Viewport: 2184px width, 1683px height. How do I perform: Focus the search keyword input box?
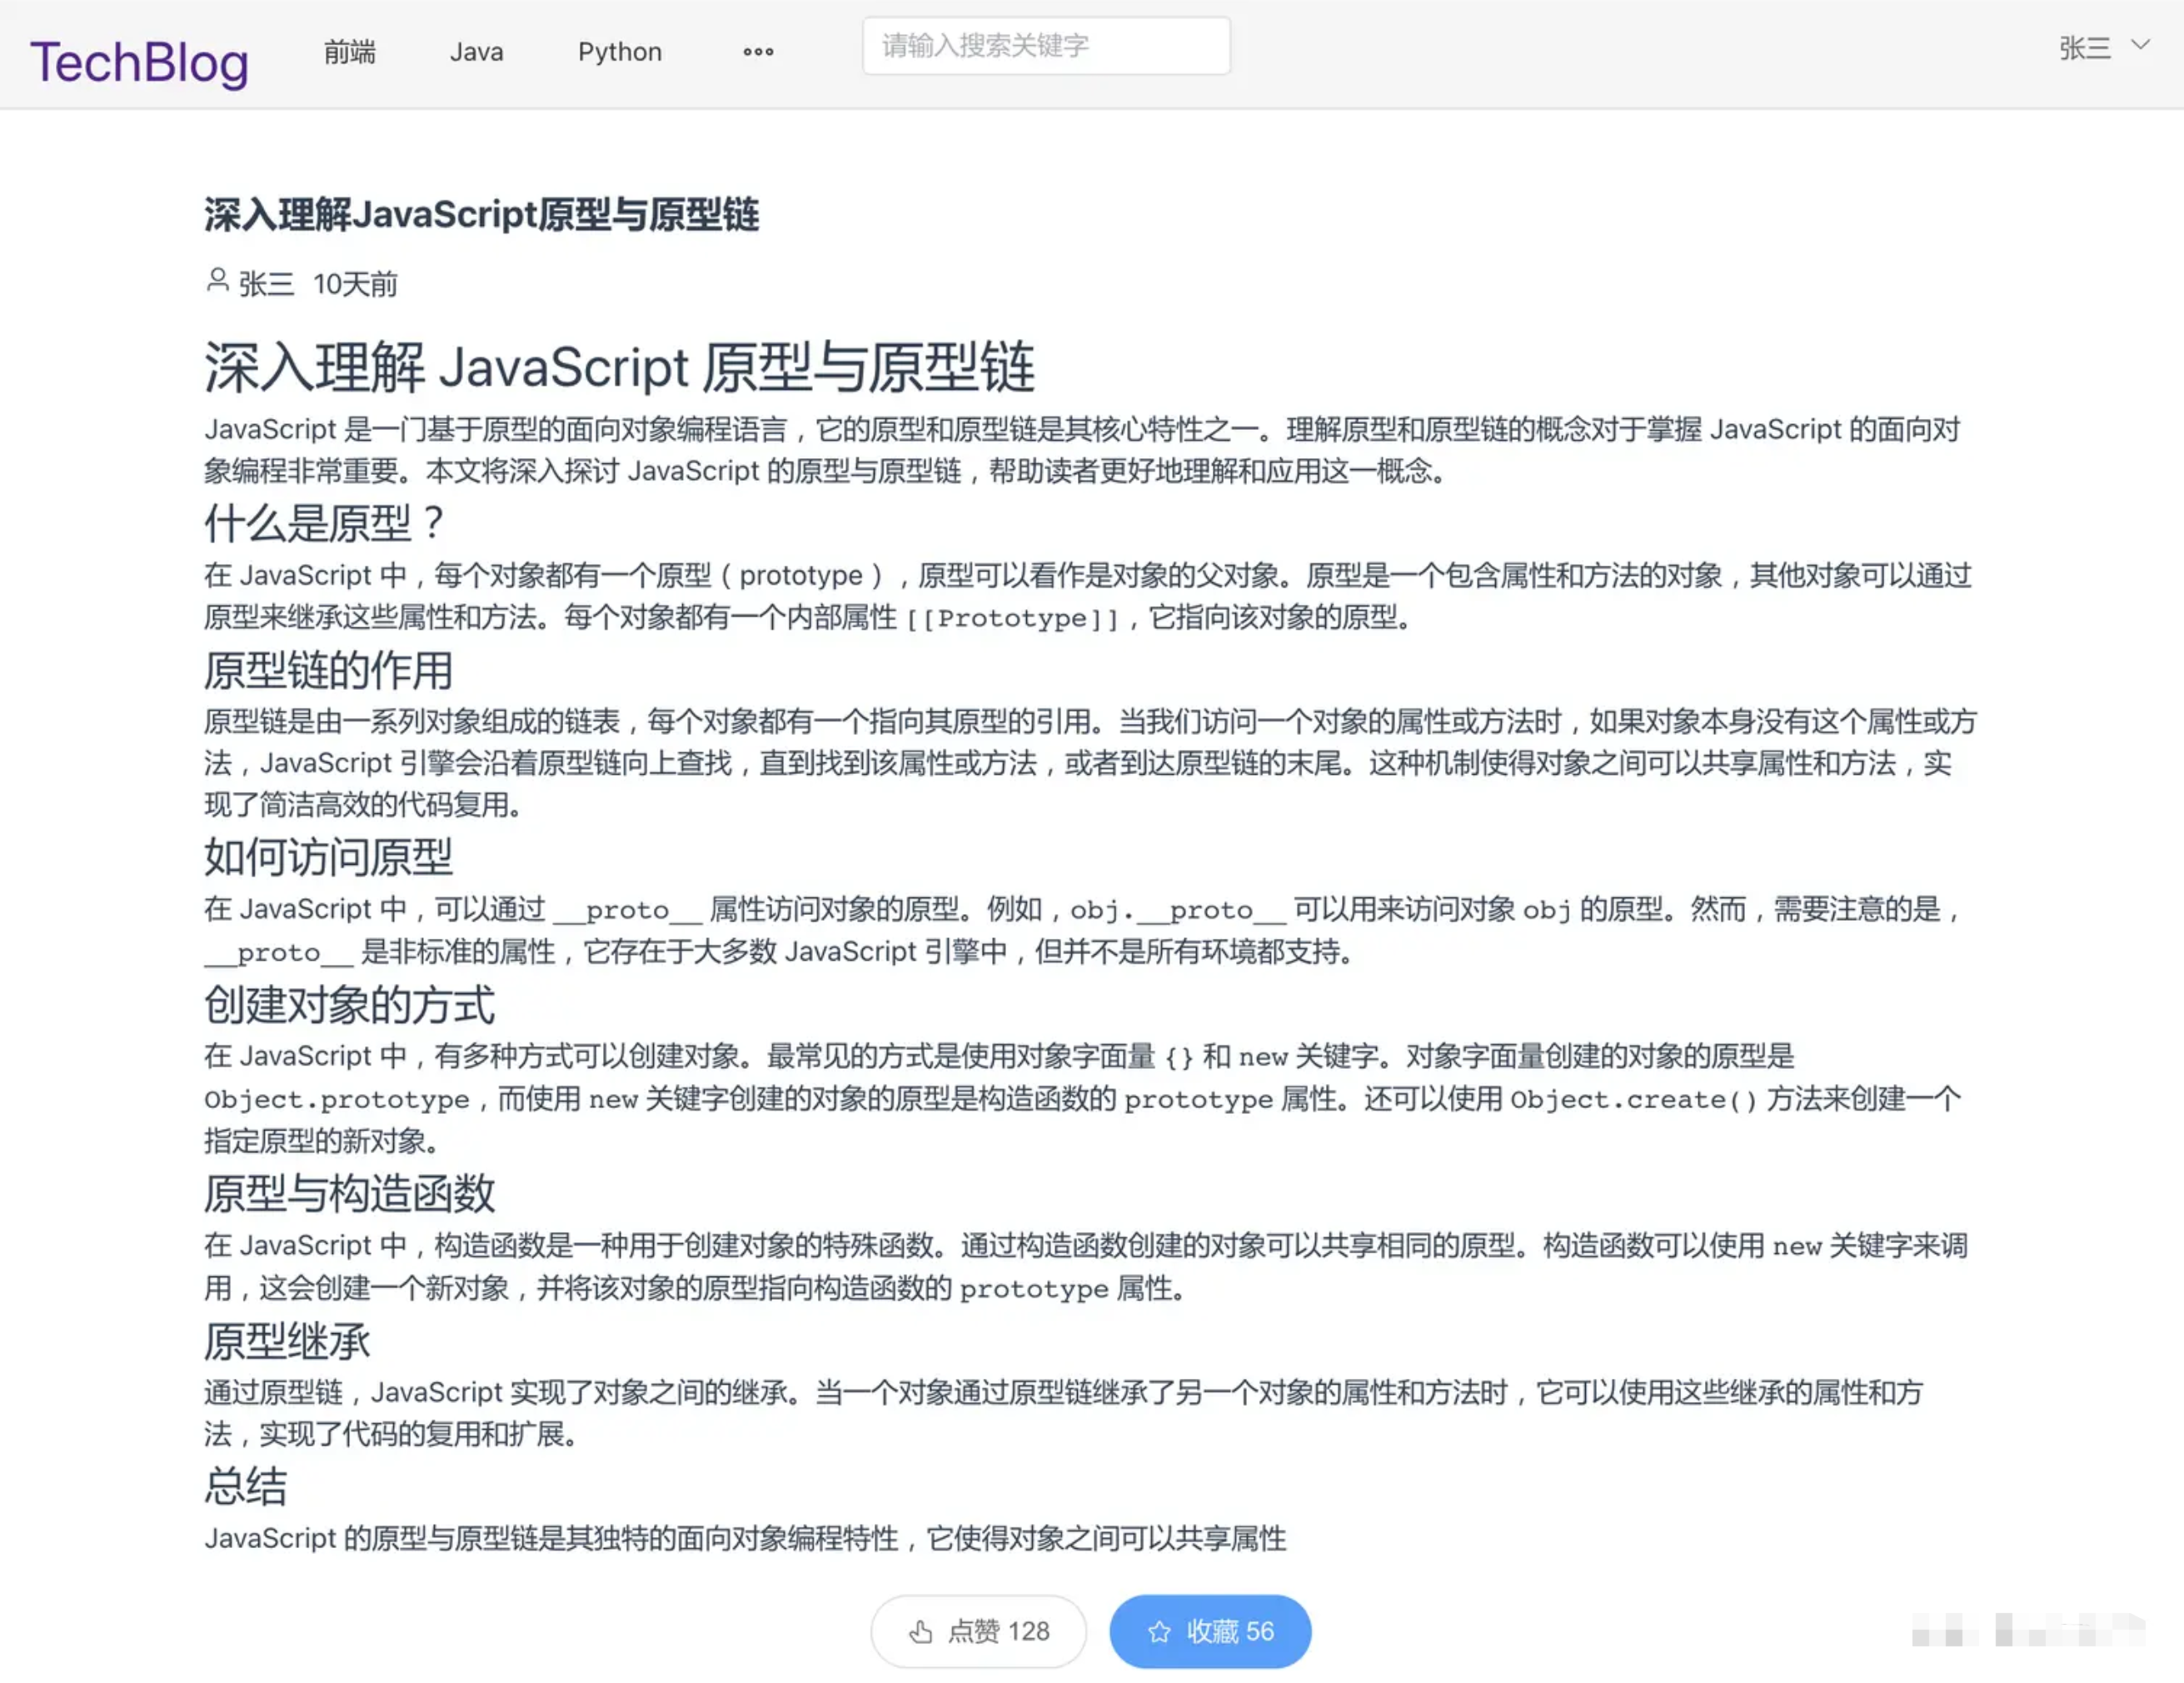pyautogui.click(x=1046, y=45)
